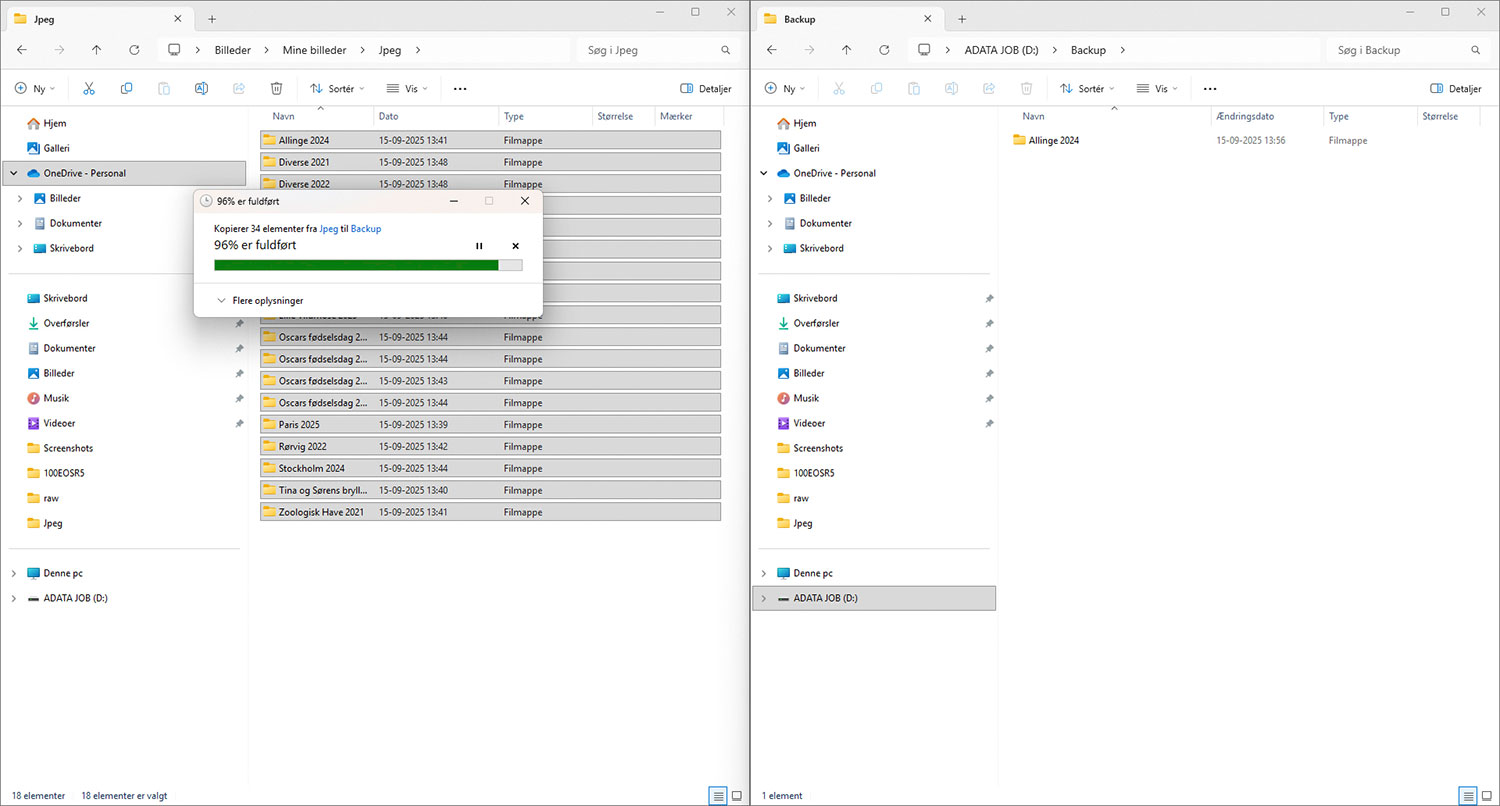Click the Søg i Backup search field
1500x806 pixels.
(x=1400, y=50)
